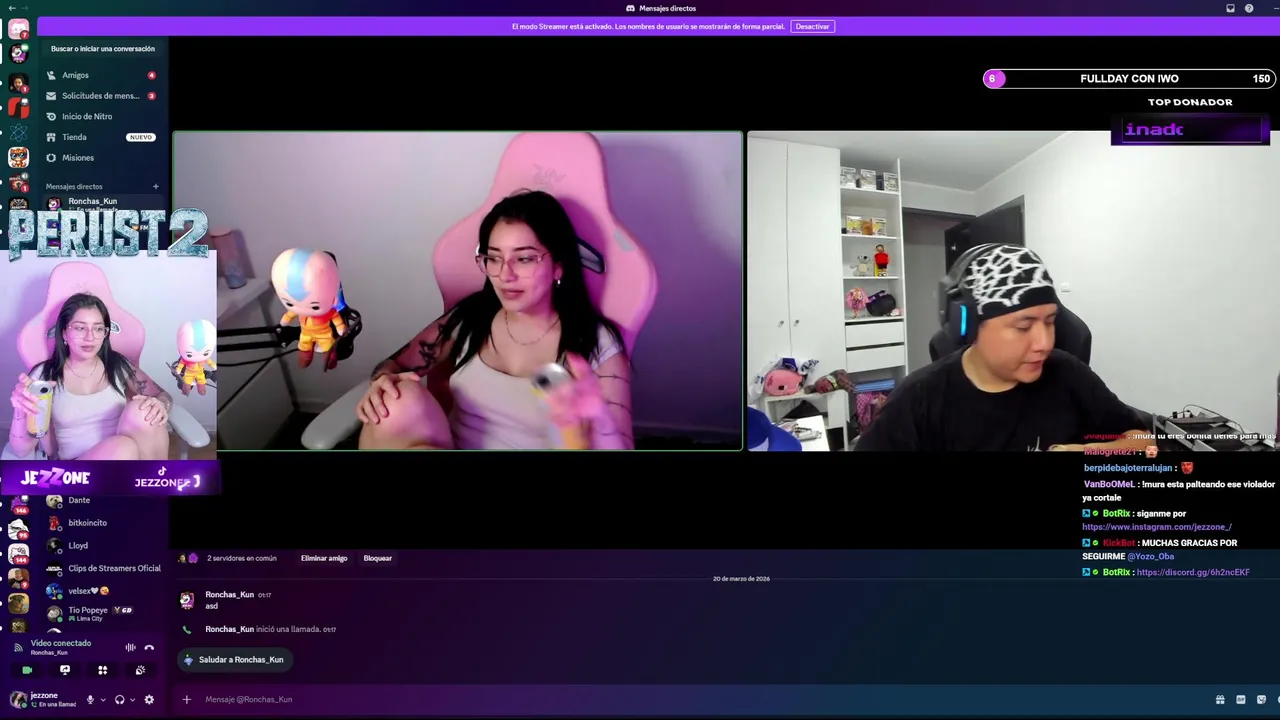Toggle headphones deafen
The image size is (1280, 720).
119,700
